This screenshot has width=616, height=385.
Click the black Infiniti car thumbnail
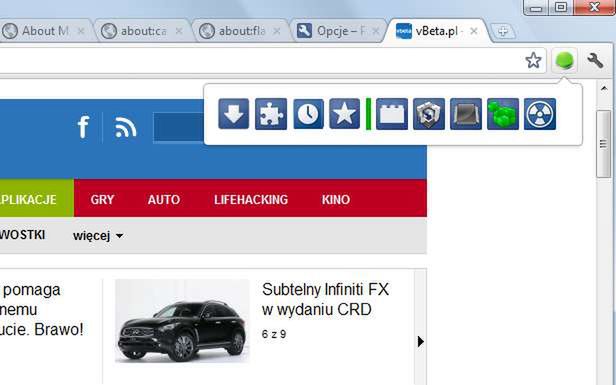182,321
